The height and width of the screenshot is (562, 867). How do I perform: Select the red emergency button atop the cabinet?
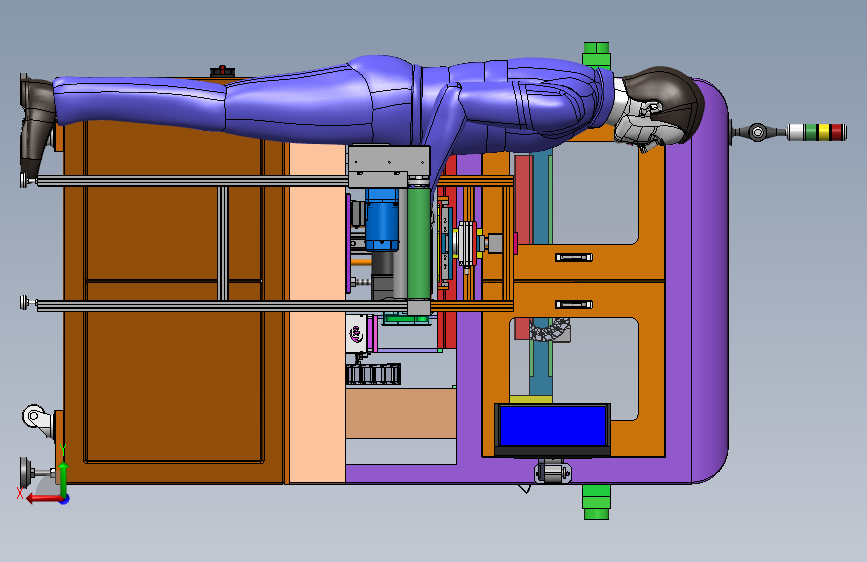click(x=222, y=71)
